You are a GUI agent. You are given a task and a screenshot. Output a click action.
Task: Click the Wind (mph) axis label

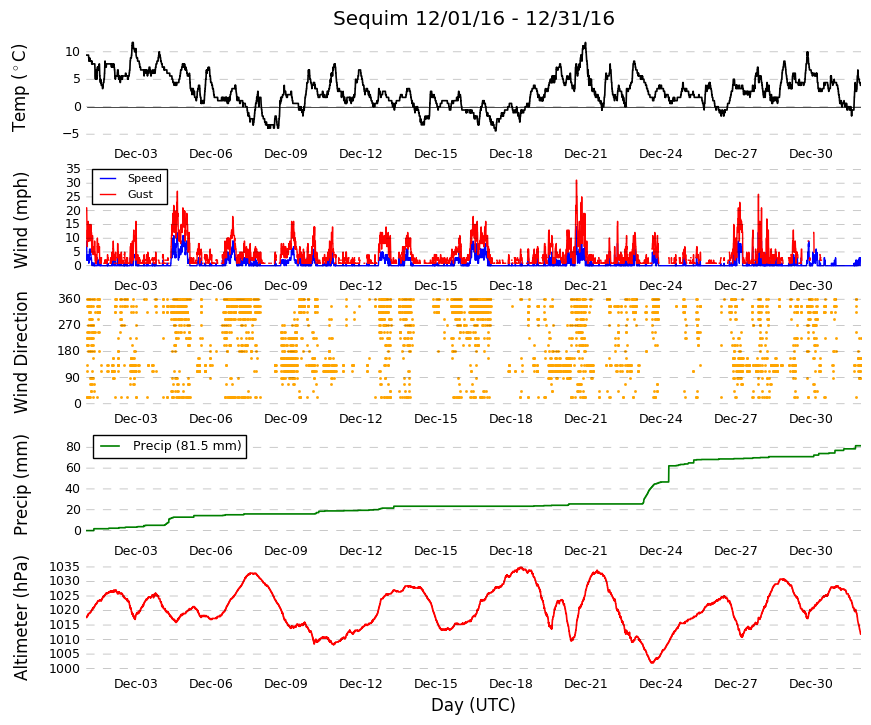click(x=20, y=221)
